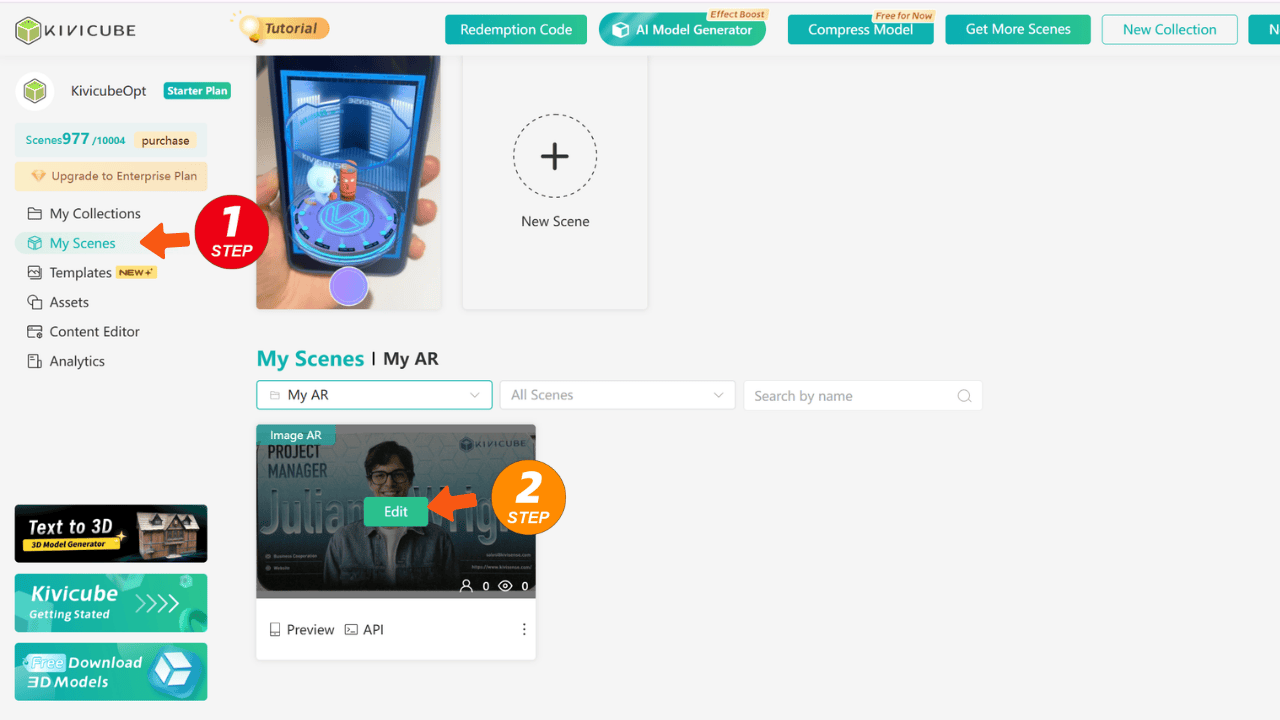Screen dimensions: 1280x720
Task: Click the Redemption Code button
Action: (x=516, y=29)
